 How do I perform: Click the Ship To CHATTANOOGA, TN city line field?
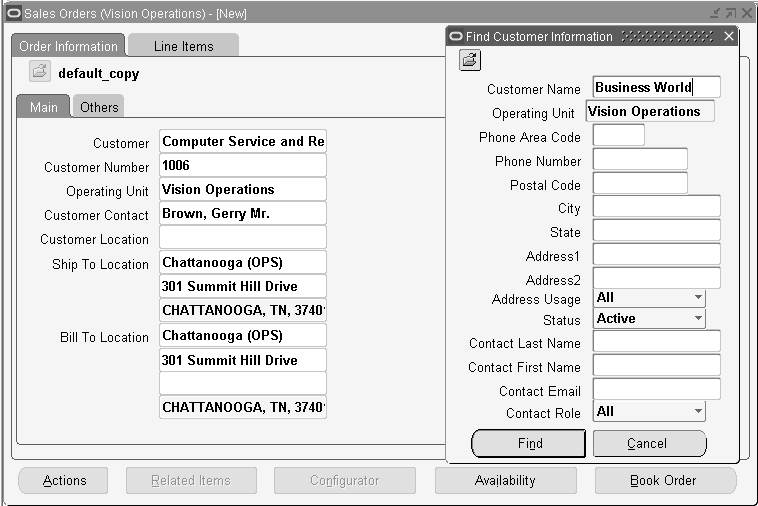(x=243, y=310)
